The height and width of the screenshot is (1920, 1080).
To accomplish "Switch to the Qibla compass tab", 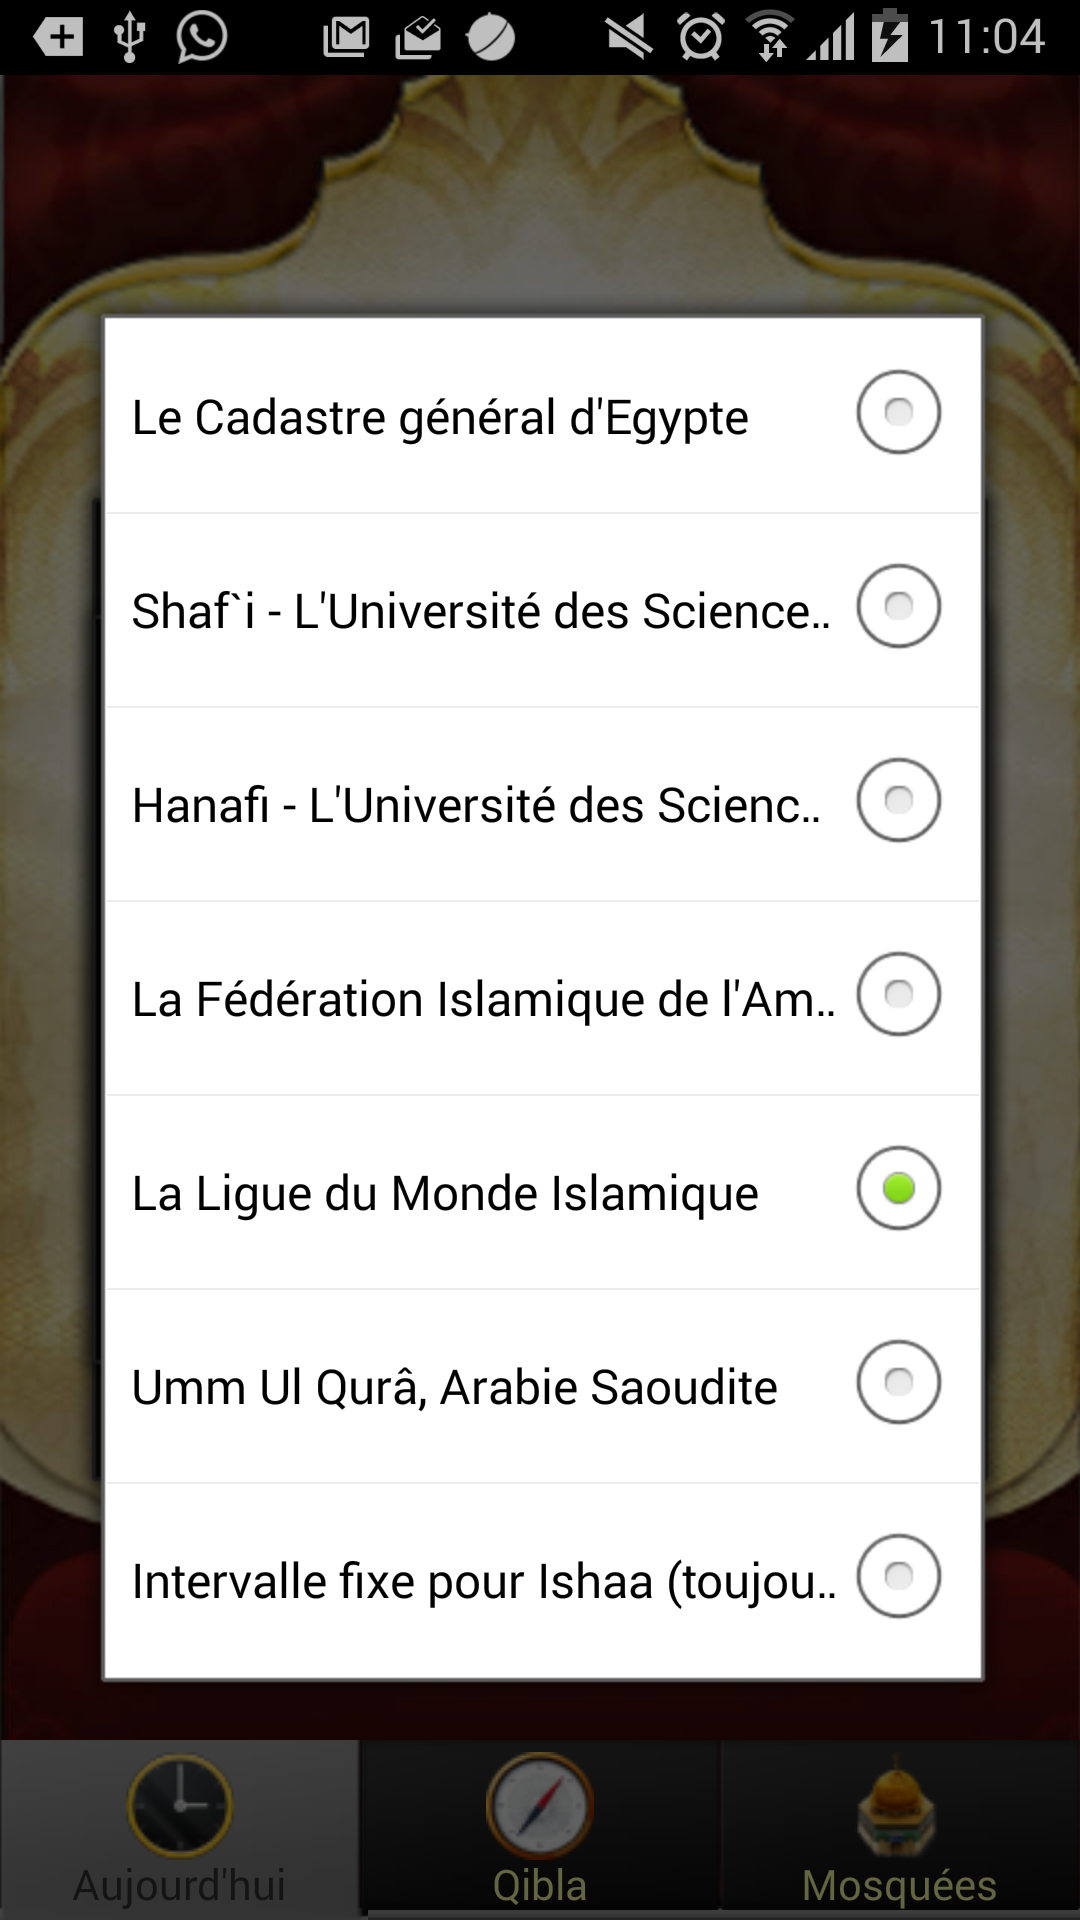I will (540, 1828).
